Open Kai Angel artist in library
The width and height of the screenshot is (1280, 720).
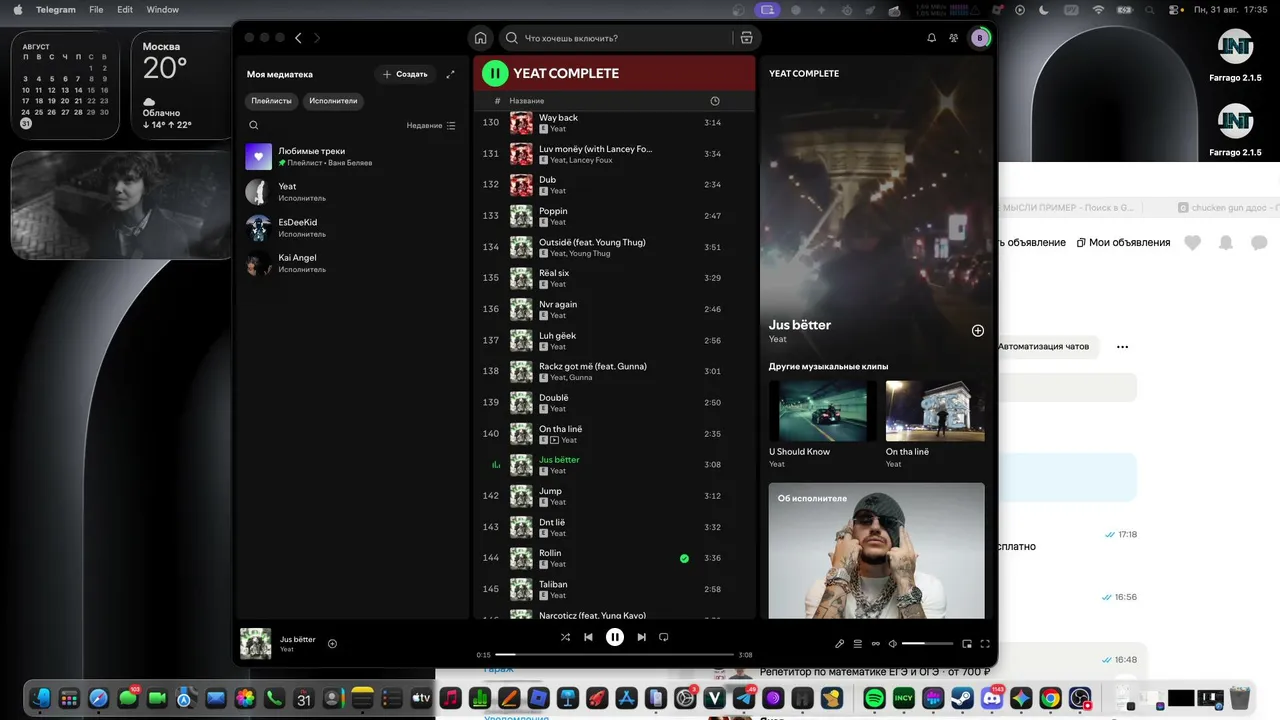click(x=351, y=264)
